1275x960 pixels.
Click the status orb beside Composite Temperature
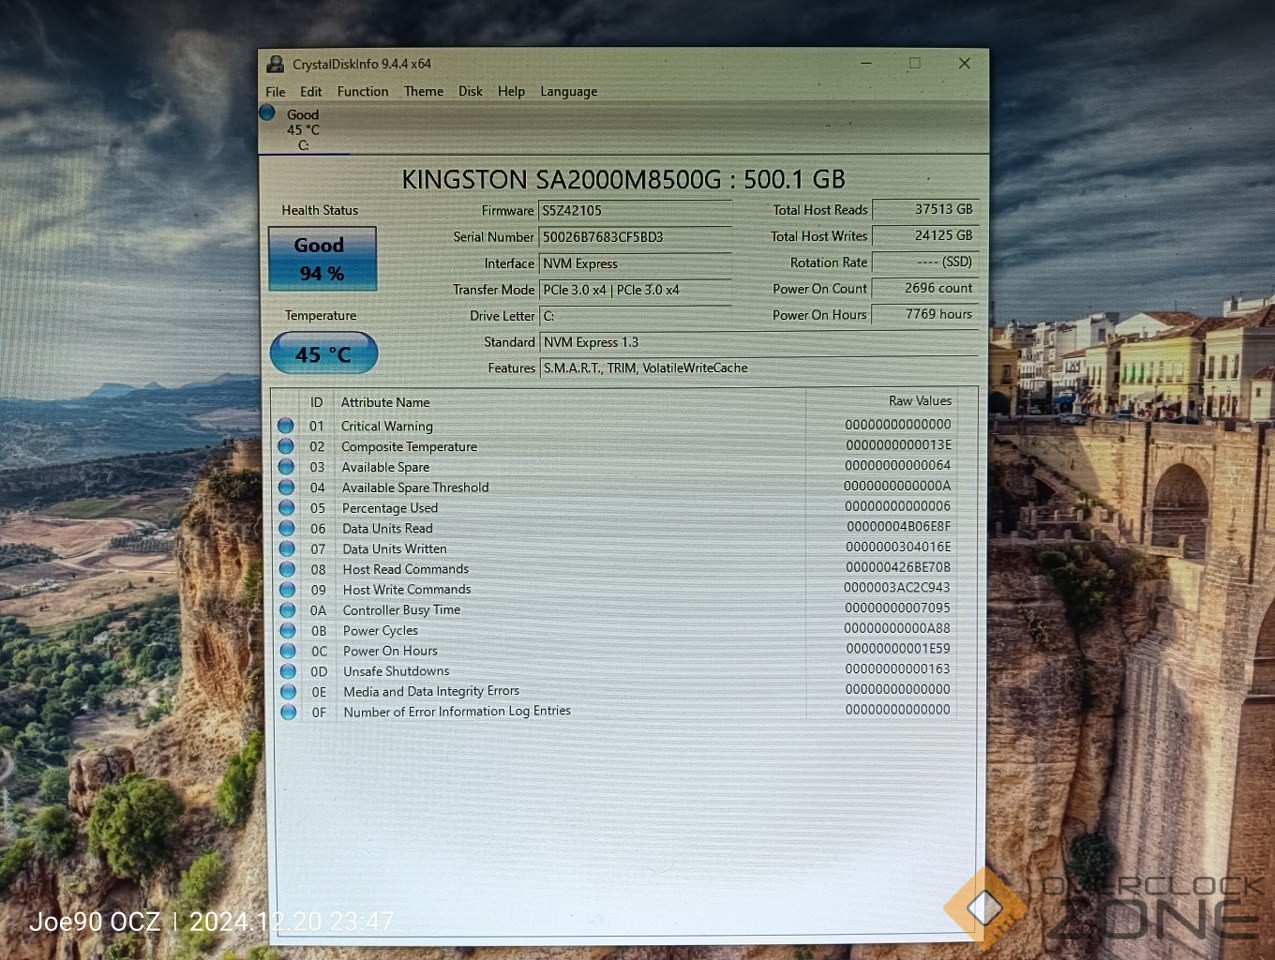pos(286,446)
